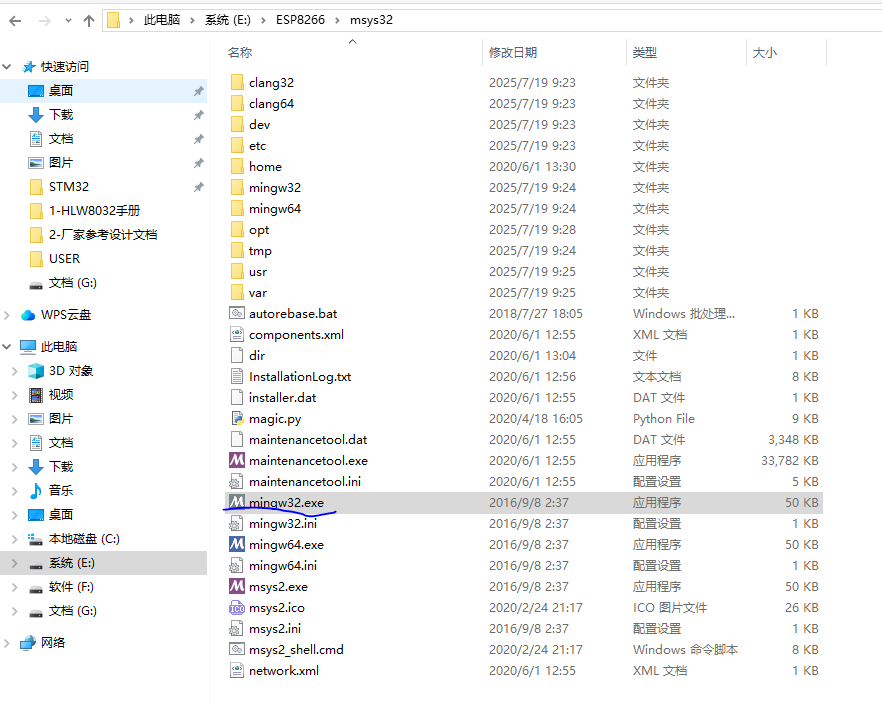Open the mingw64 folder in file list
882x703 pixels.
[274, 208]
